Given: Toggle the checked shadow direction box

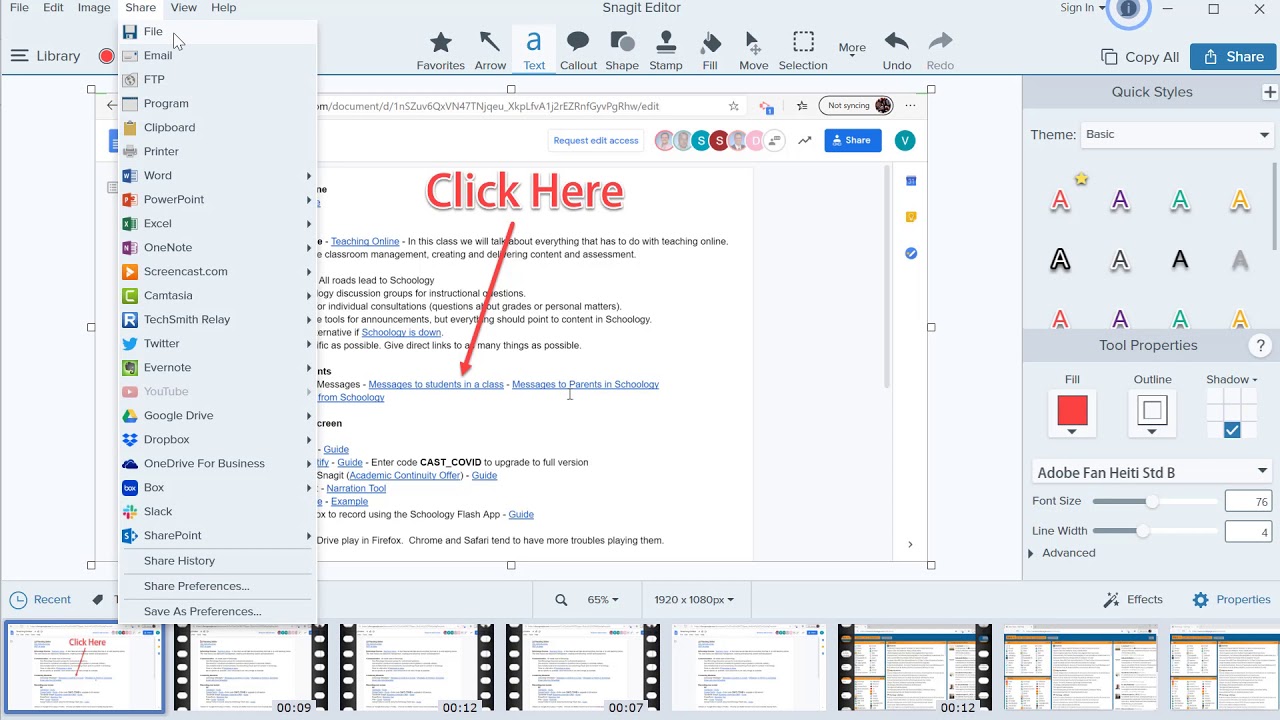Looking at the screenshot, I should 1232,429.
